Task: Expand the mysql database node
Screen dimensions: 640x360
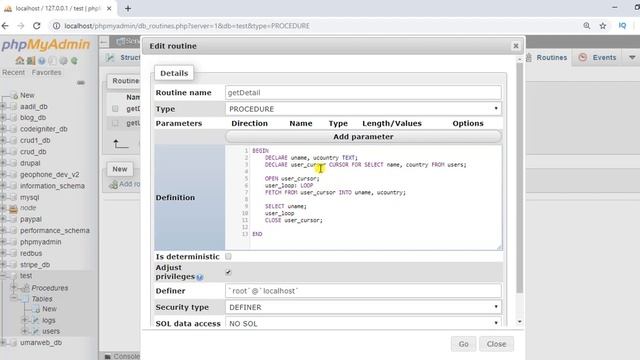Action: tap(3, 197)
